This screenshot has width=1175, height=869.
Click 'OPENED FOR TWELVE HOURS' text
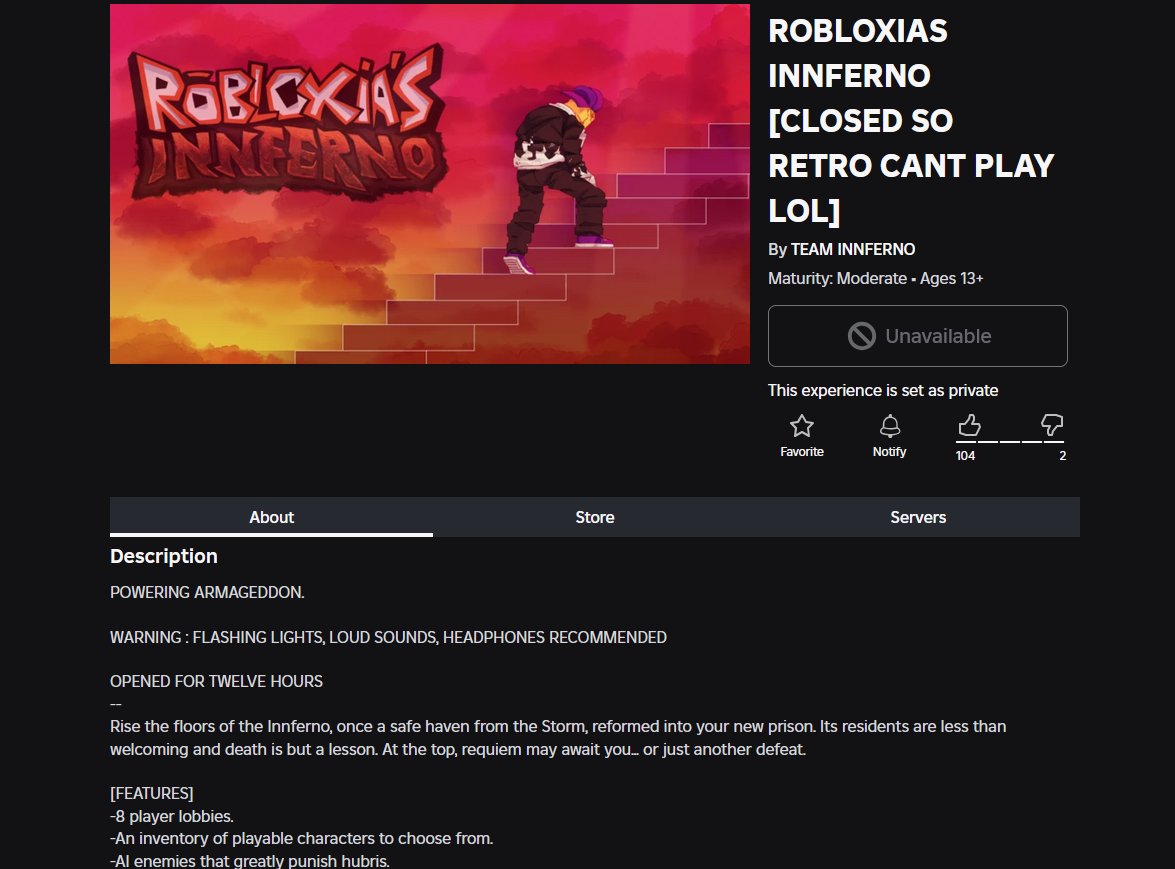pyautogui.click(x=216, y=681)
